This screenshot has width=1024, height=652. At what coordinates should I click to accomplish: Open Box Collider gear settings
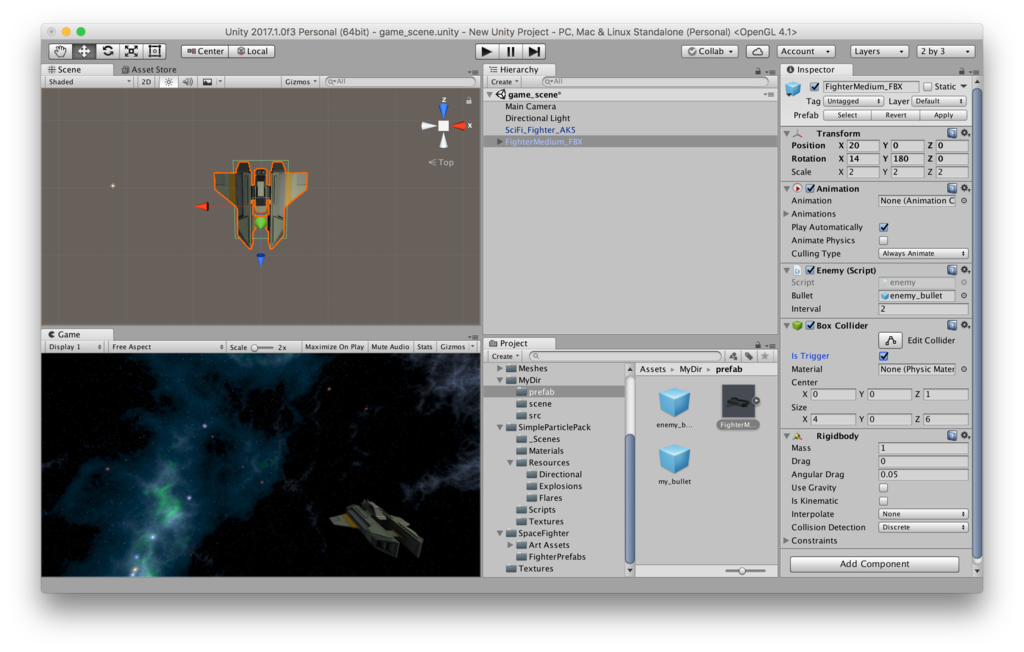click(x=965, y=325)
